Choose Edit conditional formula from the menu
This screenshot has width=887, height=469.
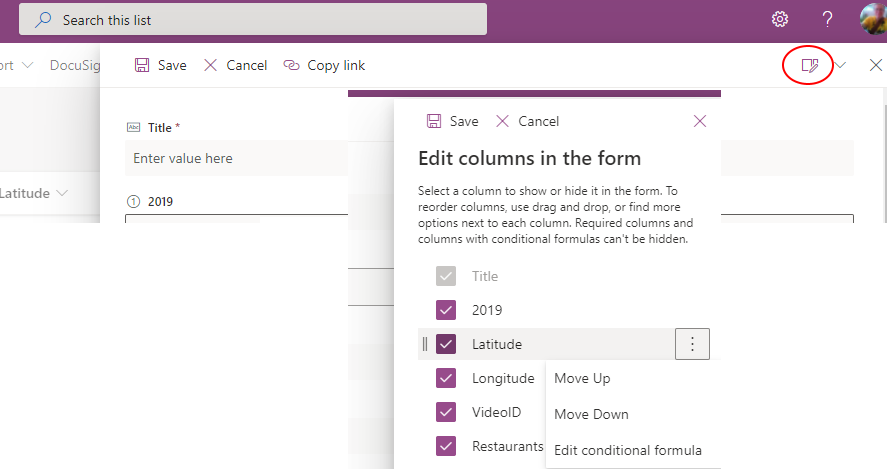[628, 450]
